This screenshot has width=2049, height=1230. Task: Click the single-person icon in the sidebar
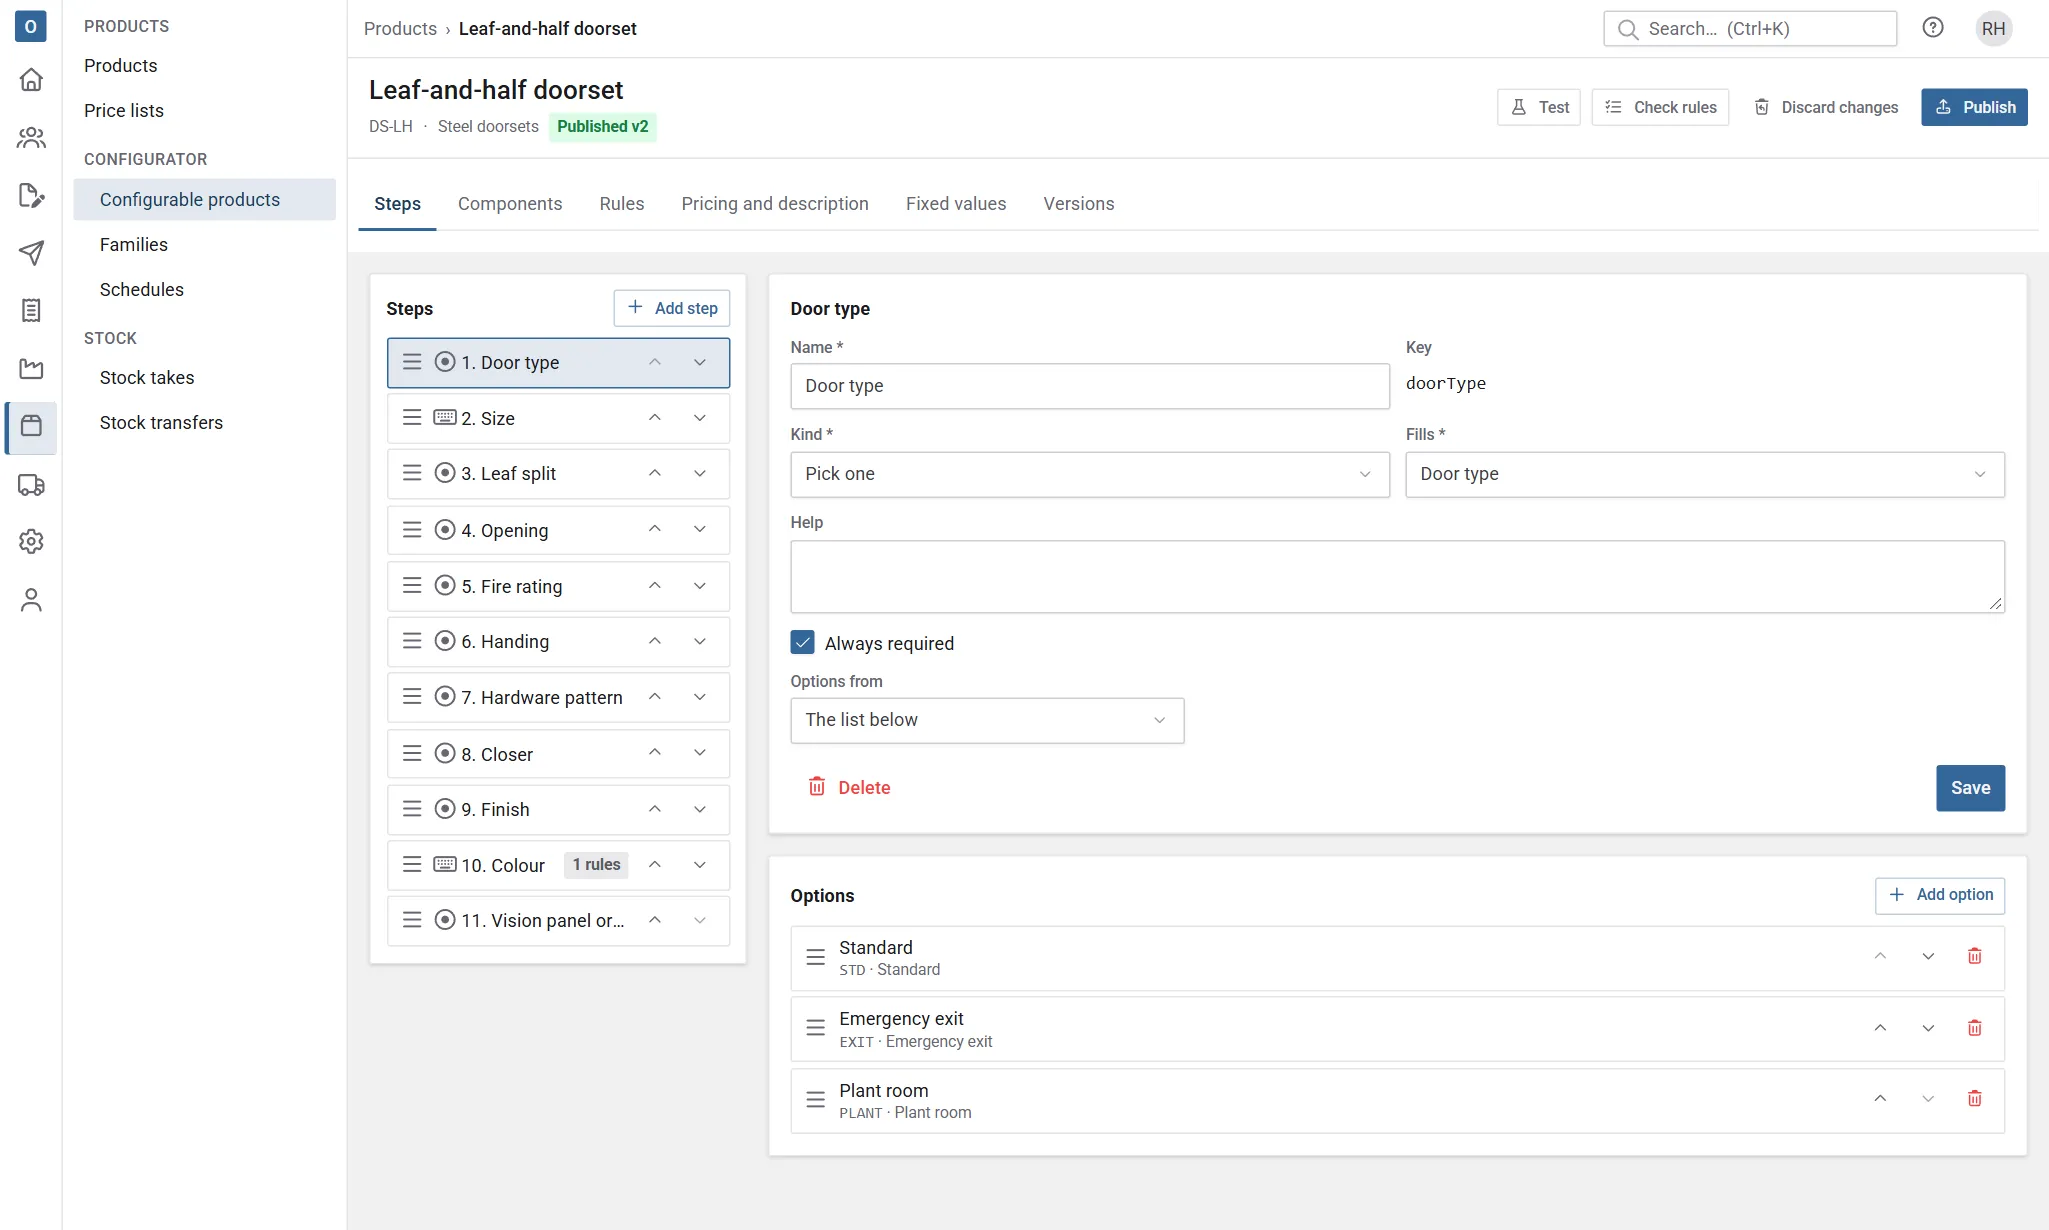pos(31,599)
